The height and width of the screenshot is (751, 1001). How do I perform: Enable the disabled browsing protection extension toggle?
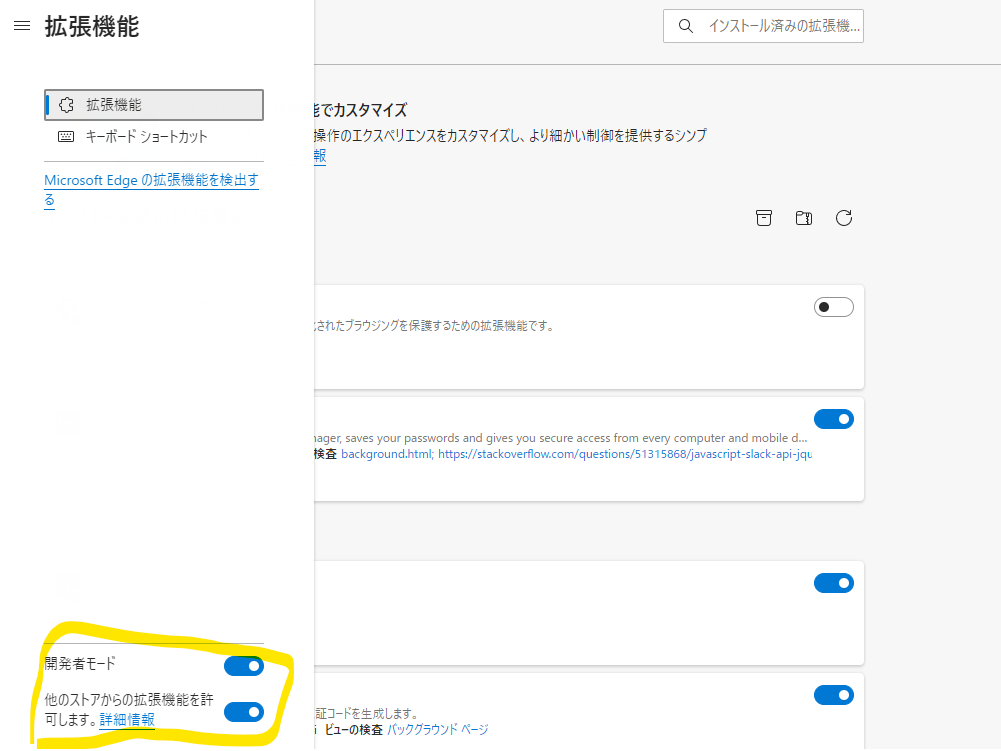click(x=834, y=307)
